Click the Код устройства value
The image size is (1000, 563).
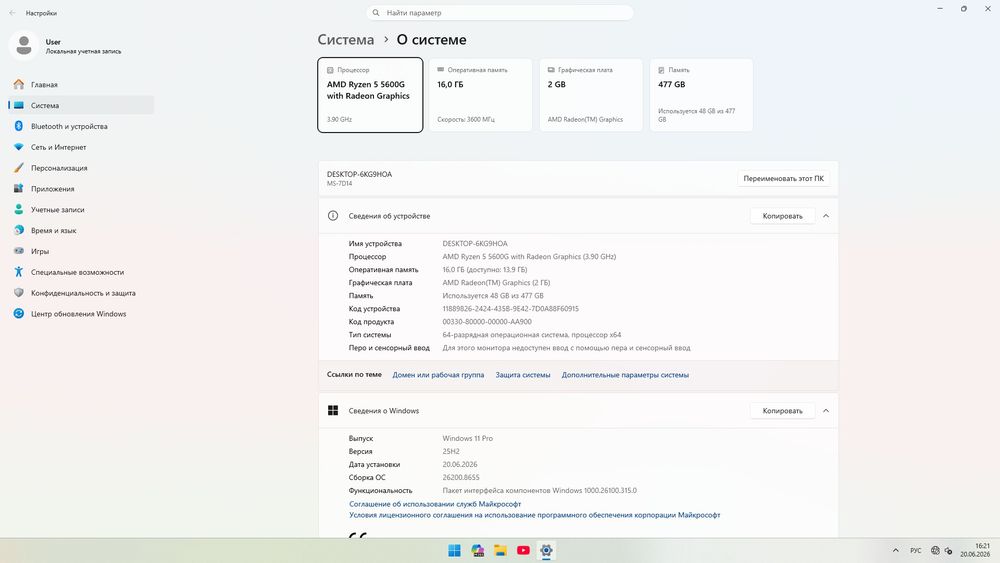pyautogui.click(x=510, y=309)
